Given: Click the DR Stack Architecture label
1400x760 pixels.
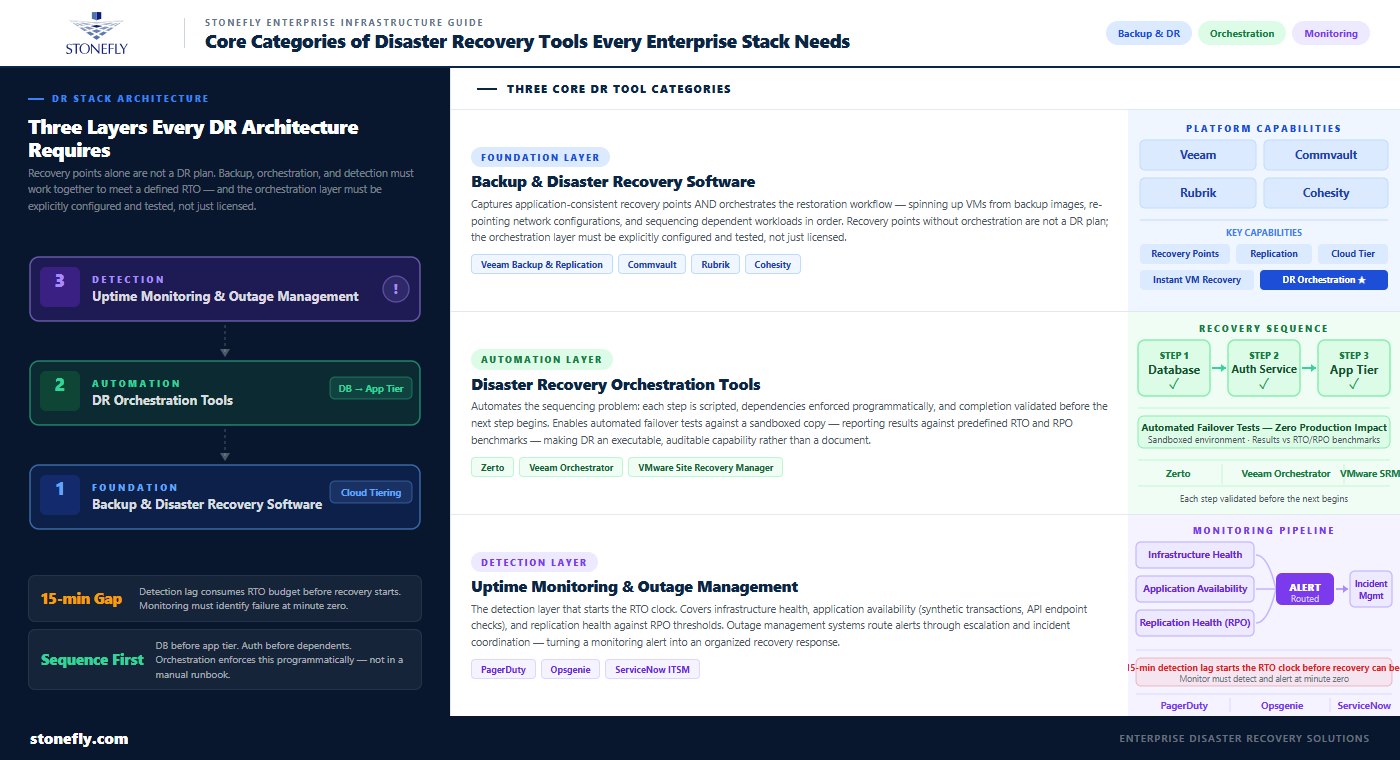Looking at the screenshot, I should 130,99.
